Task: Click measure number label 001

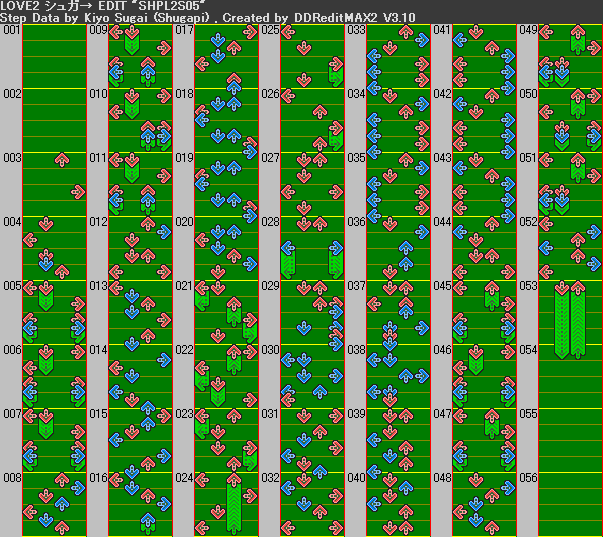Action: tap(11, 30)
